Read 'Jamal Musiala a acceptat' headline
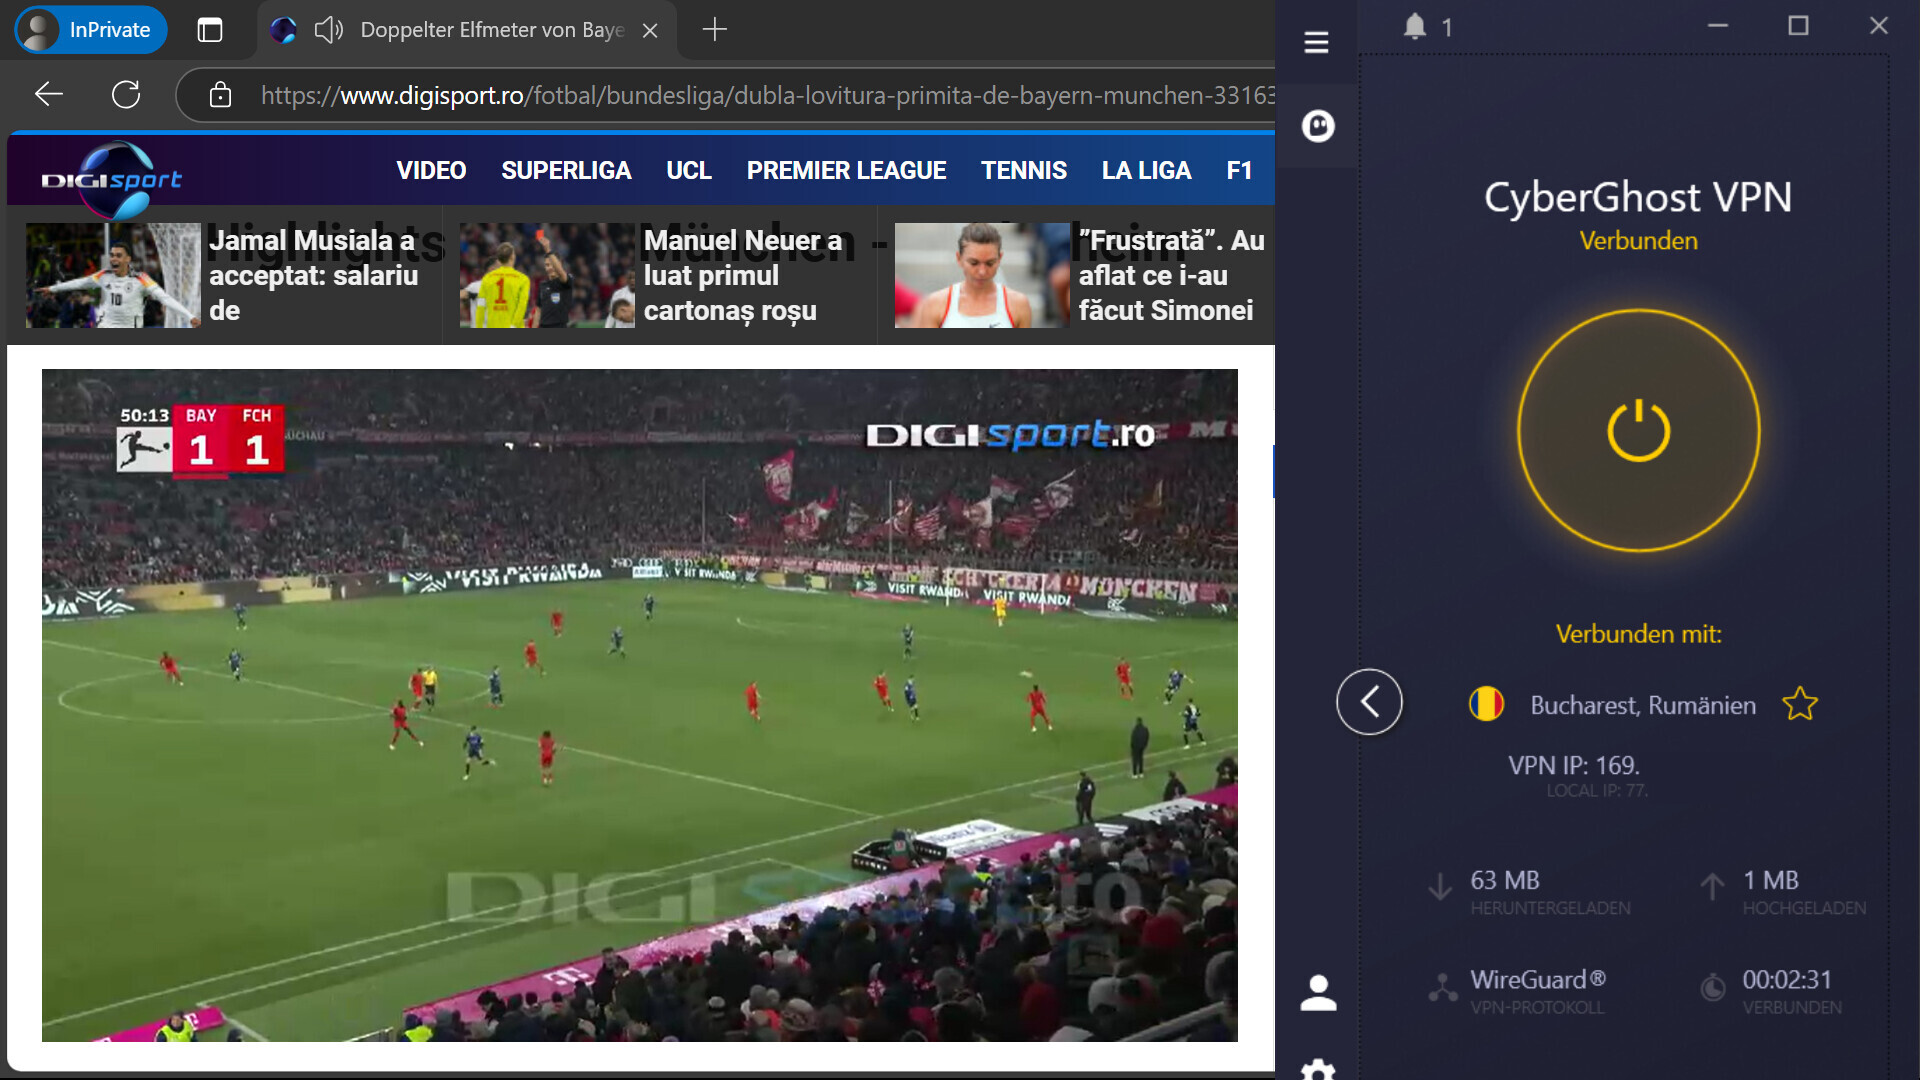 [313, 275]
